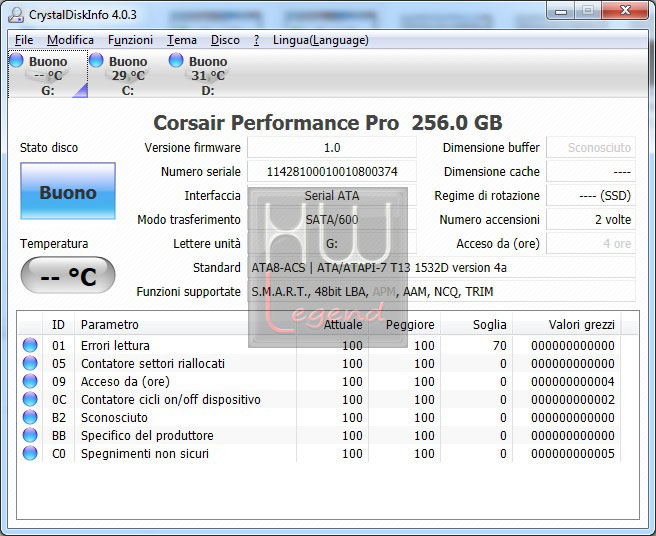This screenshot has width=656, height=536.
Task: Click the Corsair Performance Pro 256.0 GB title
Action: 328,123
